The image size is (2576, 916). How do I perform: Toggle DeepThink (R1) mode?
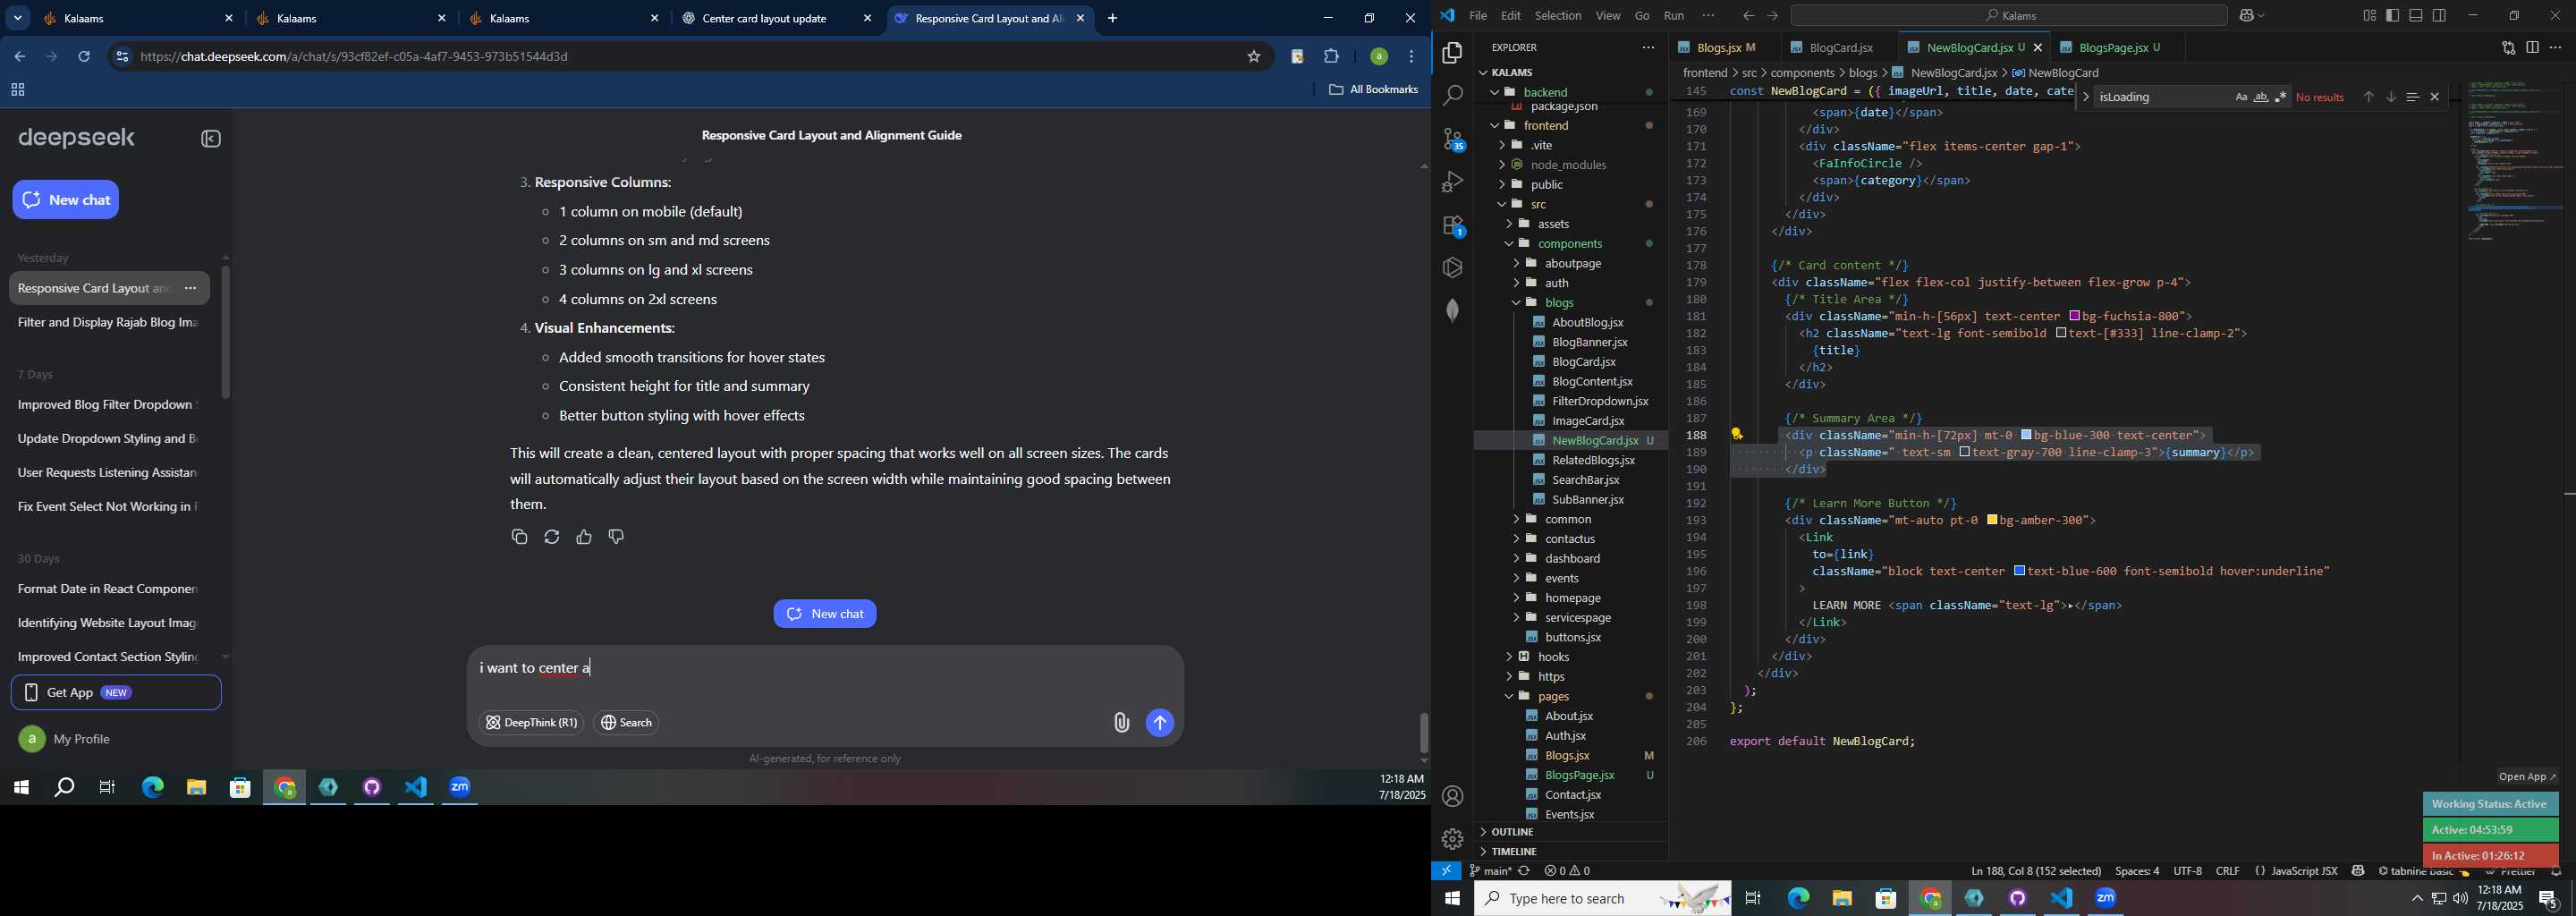(531, 723)
